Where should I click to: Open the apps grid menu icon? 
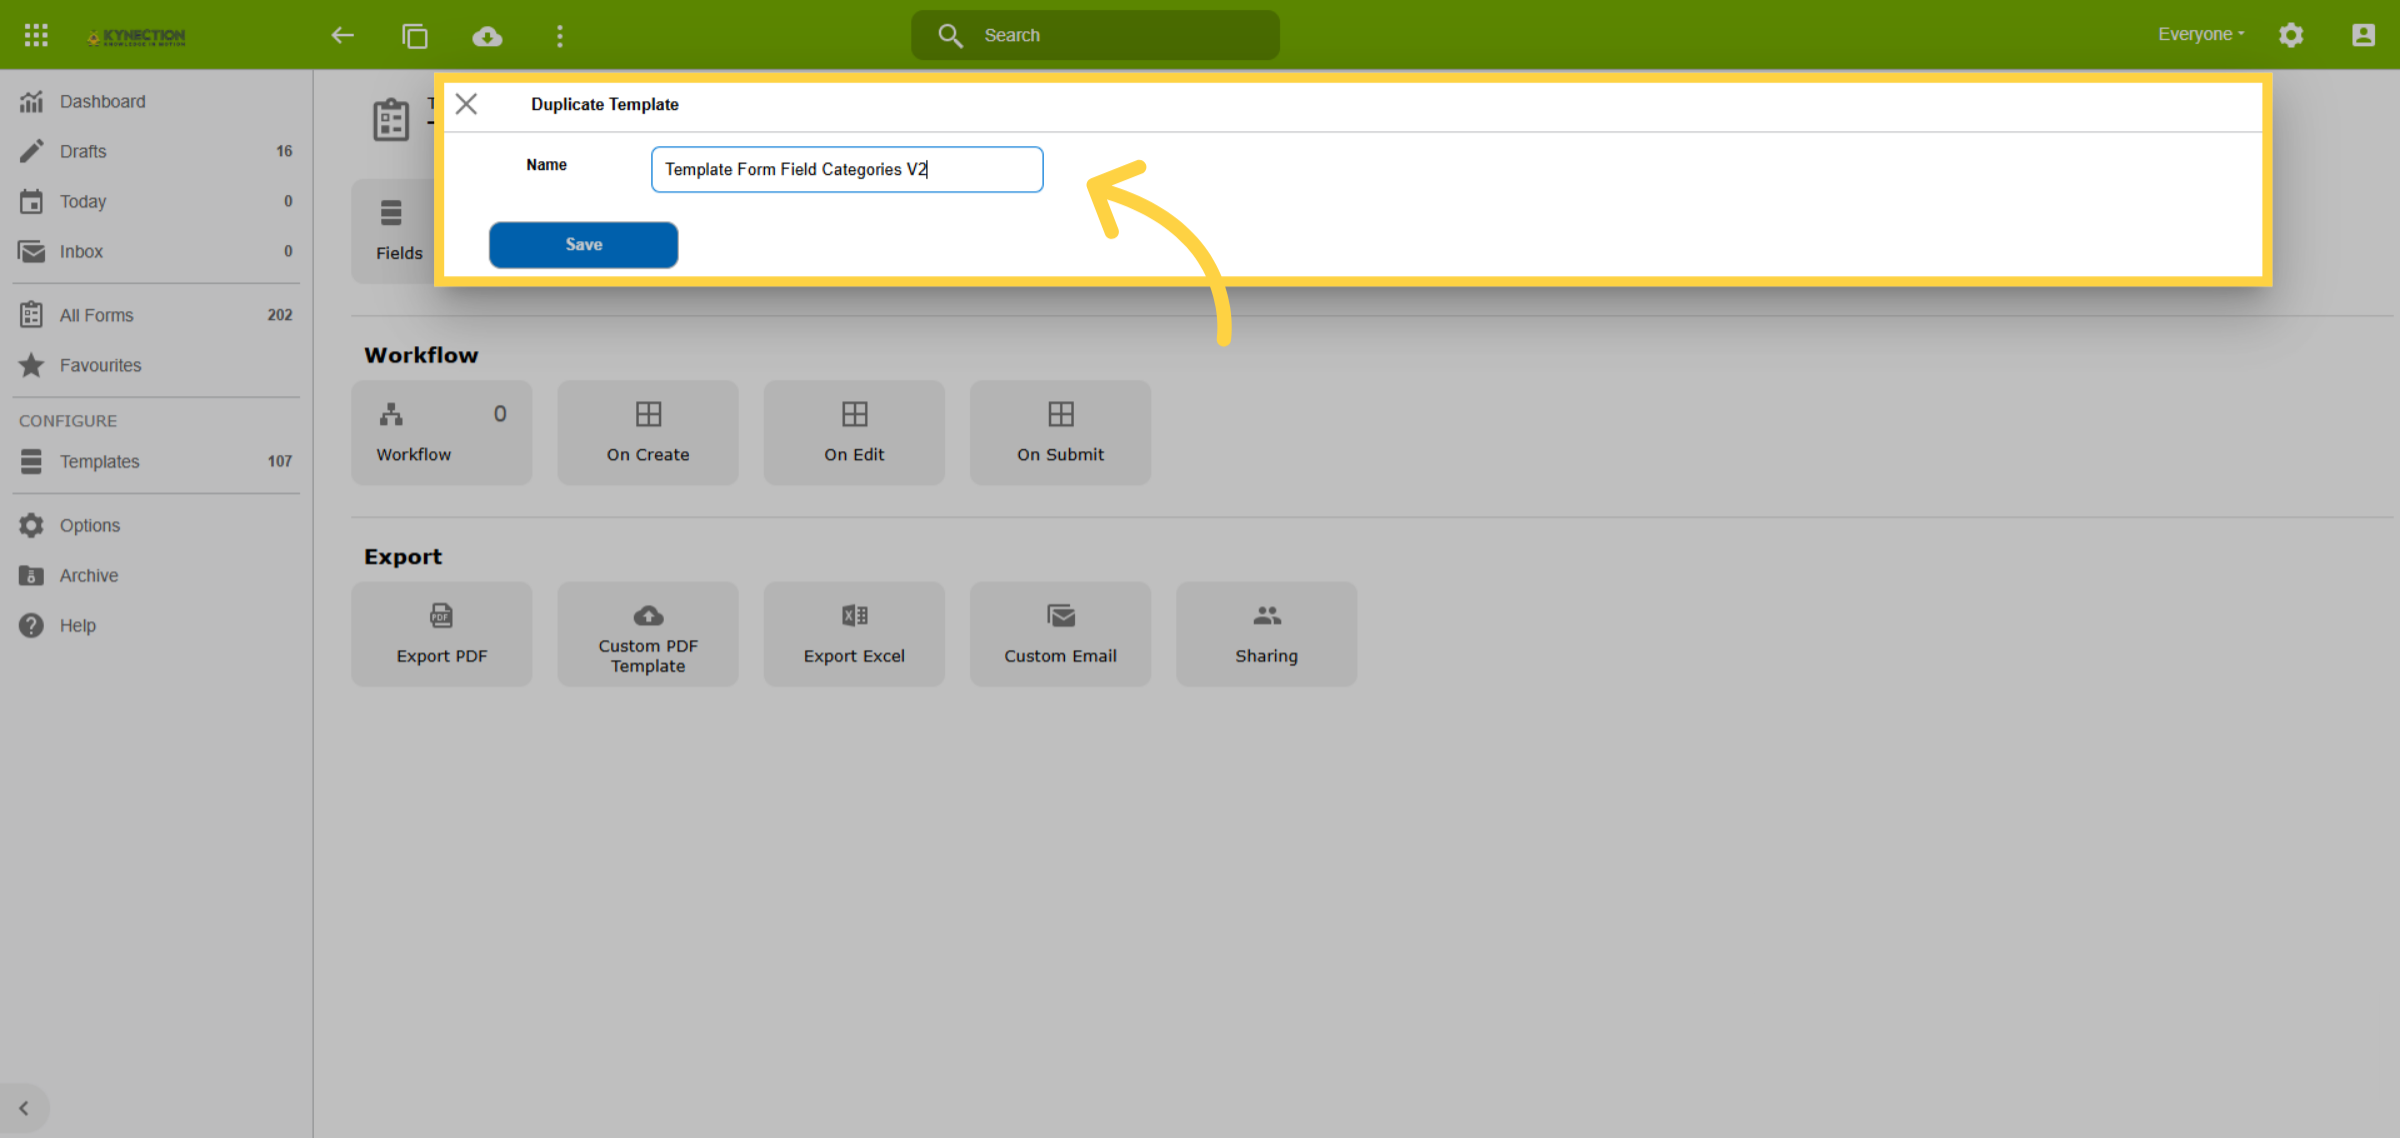coord(36,35)
